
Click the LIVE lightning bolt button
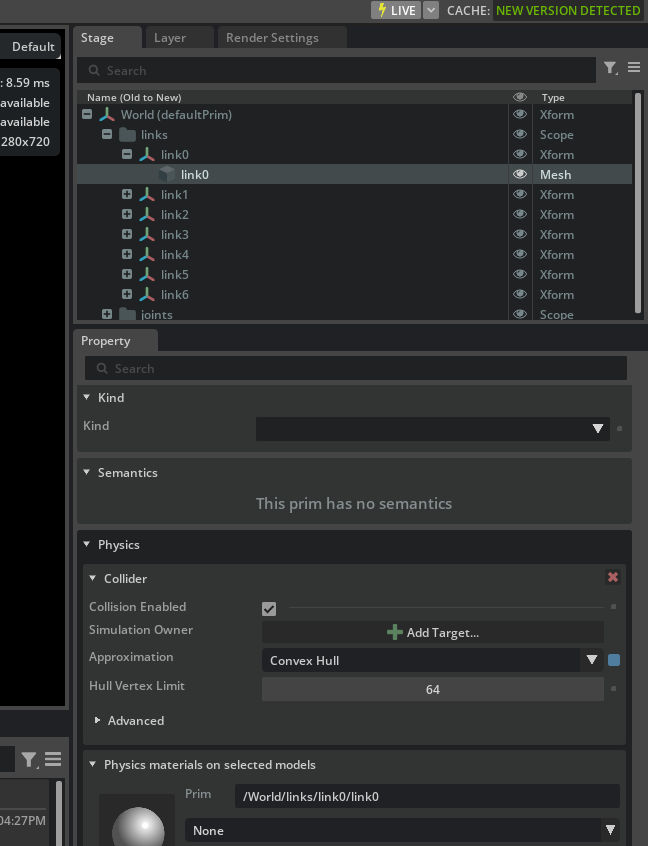[396, 10]
